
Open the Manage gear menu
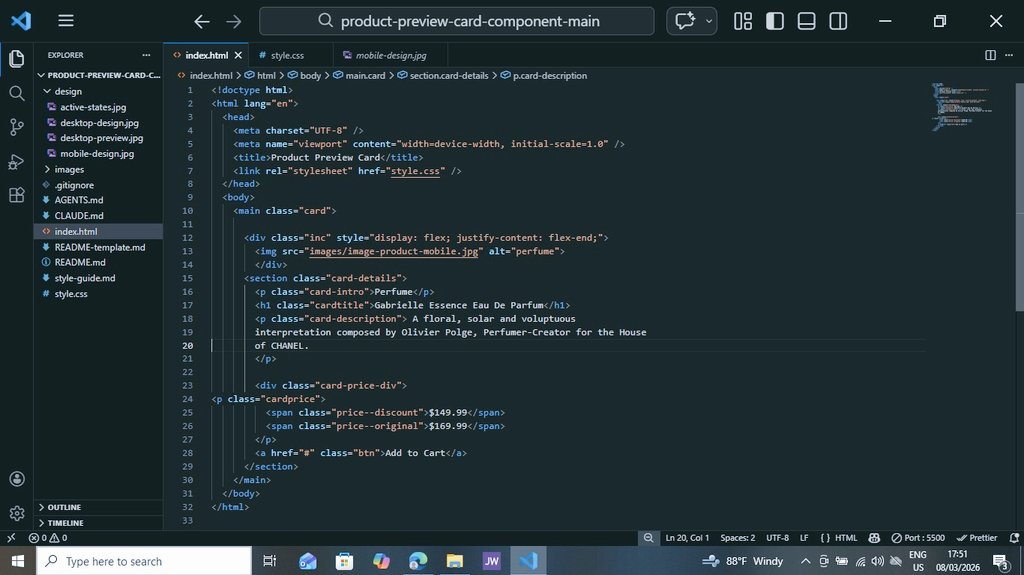(x=17, y=513)
